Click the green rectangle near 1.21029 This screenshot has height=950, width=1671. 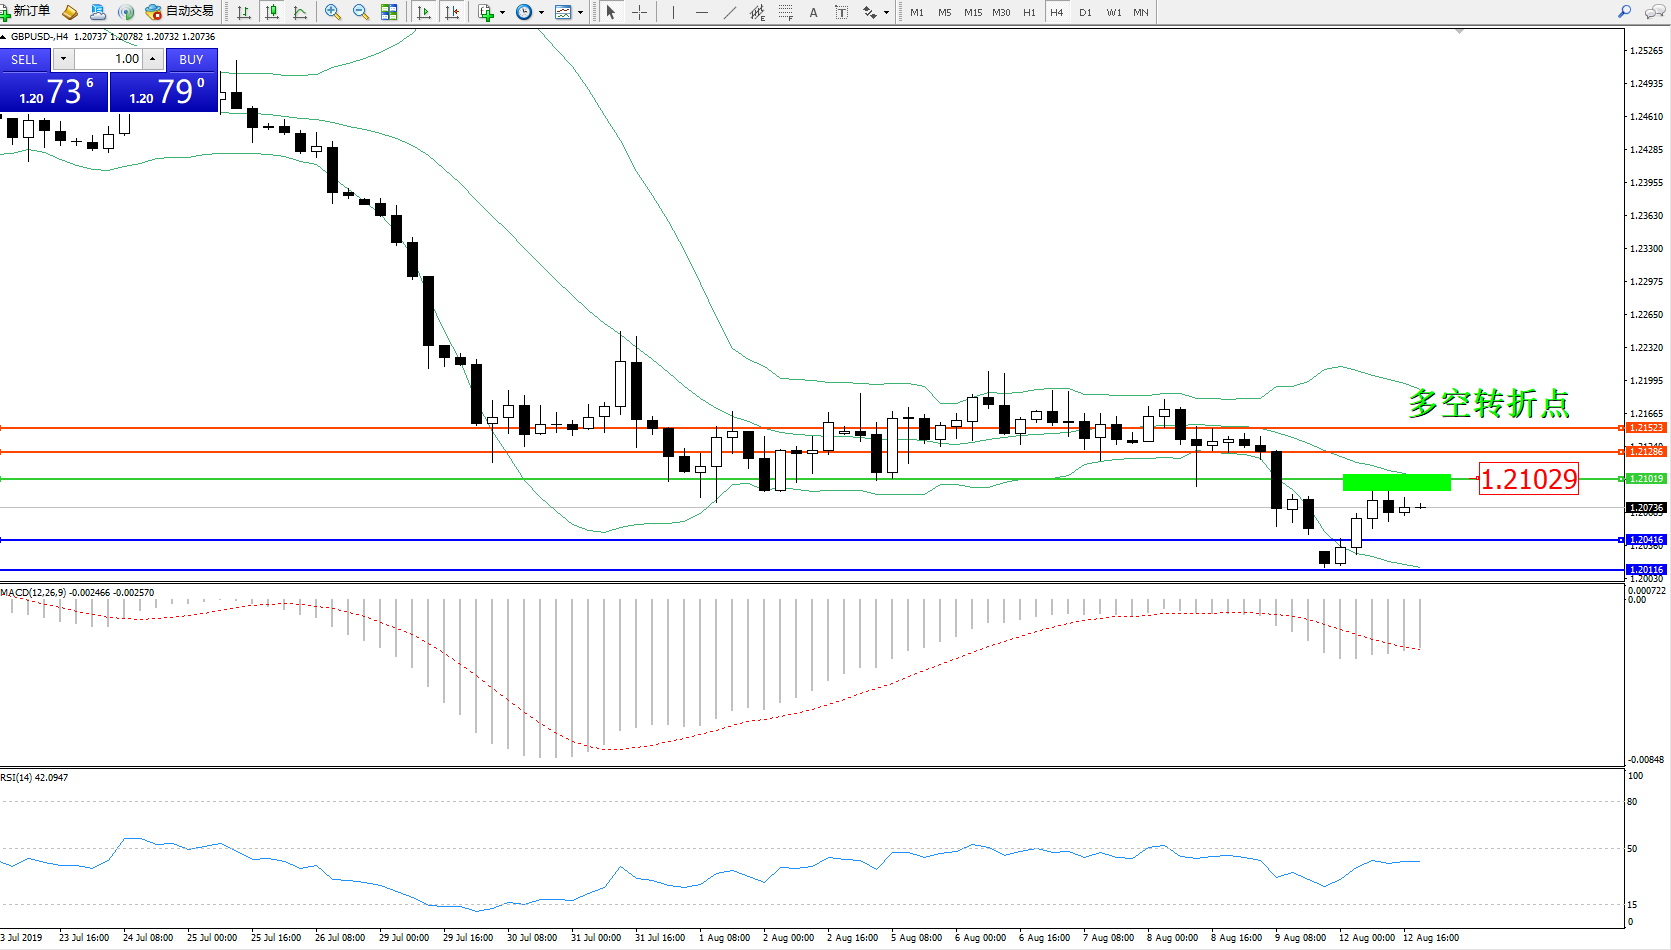[1396, 482]
